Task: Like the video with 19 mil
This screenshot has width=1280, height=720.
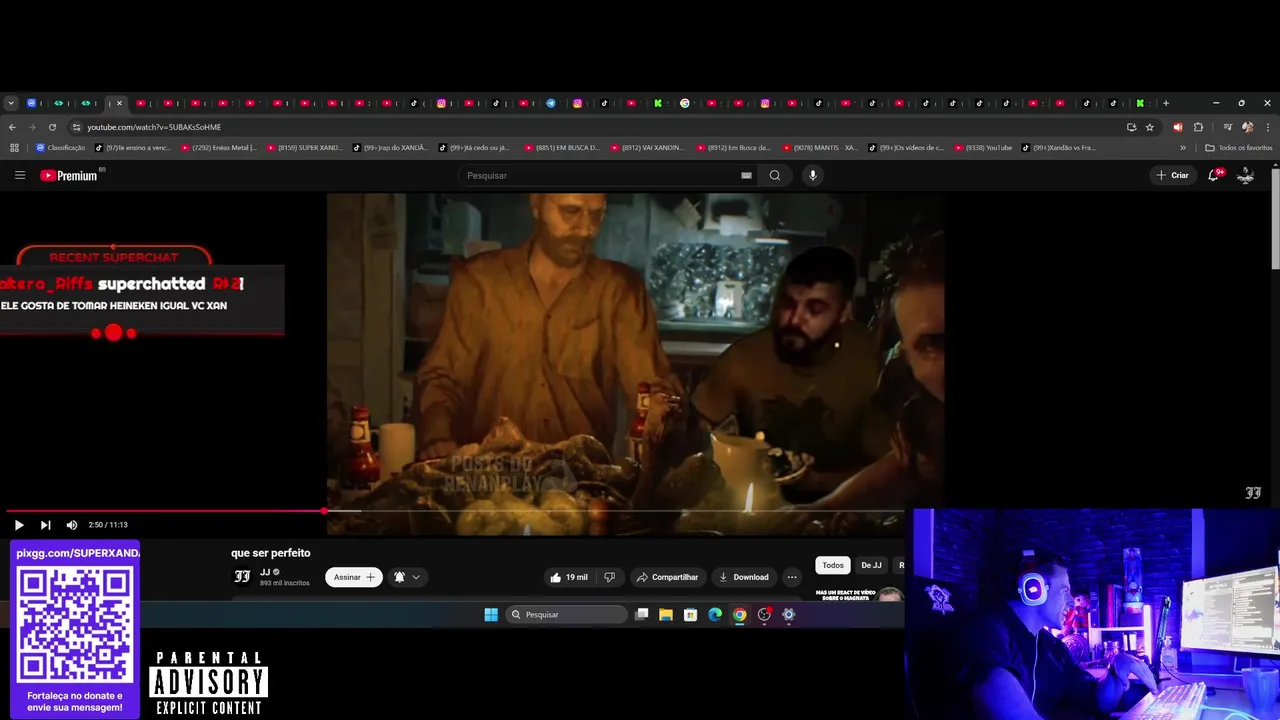Action: (x=568, y=577)
